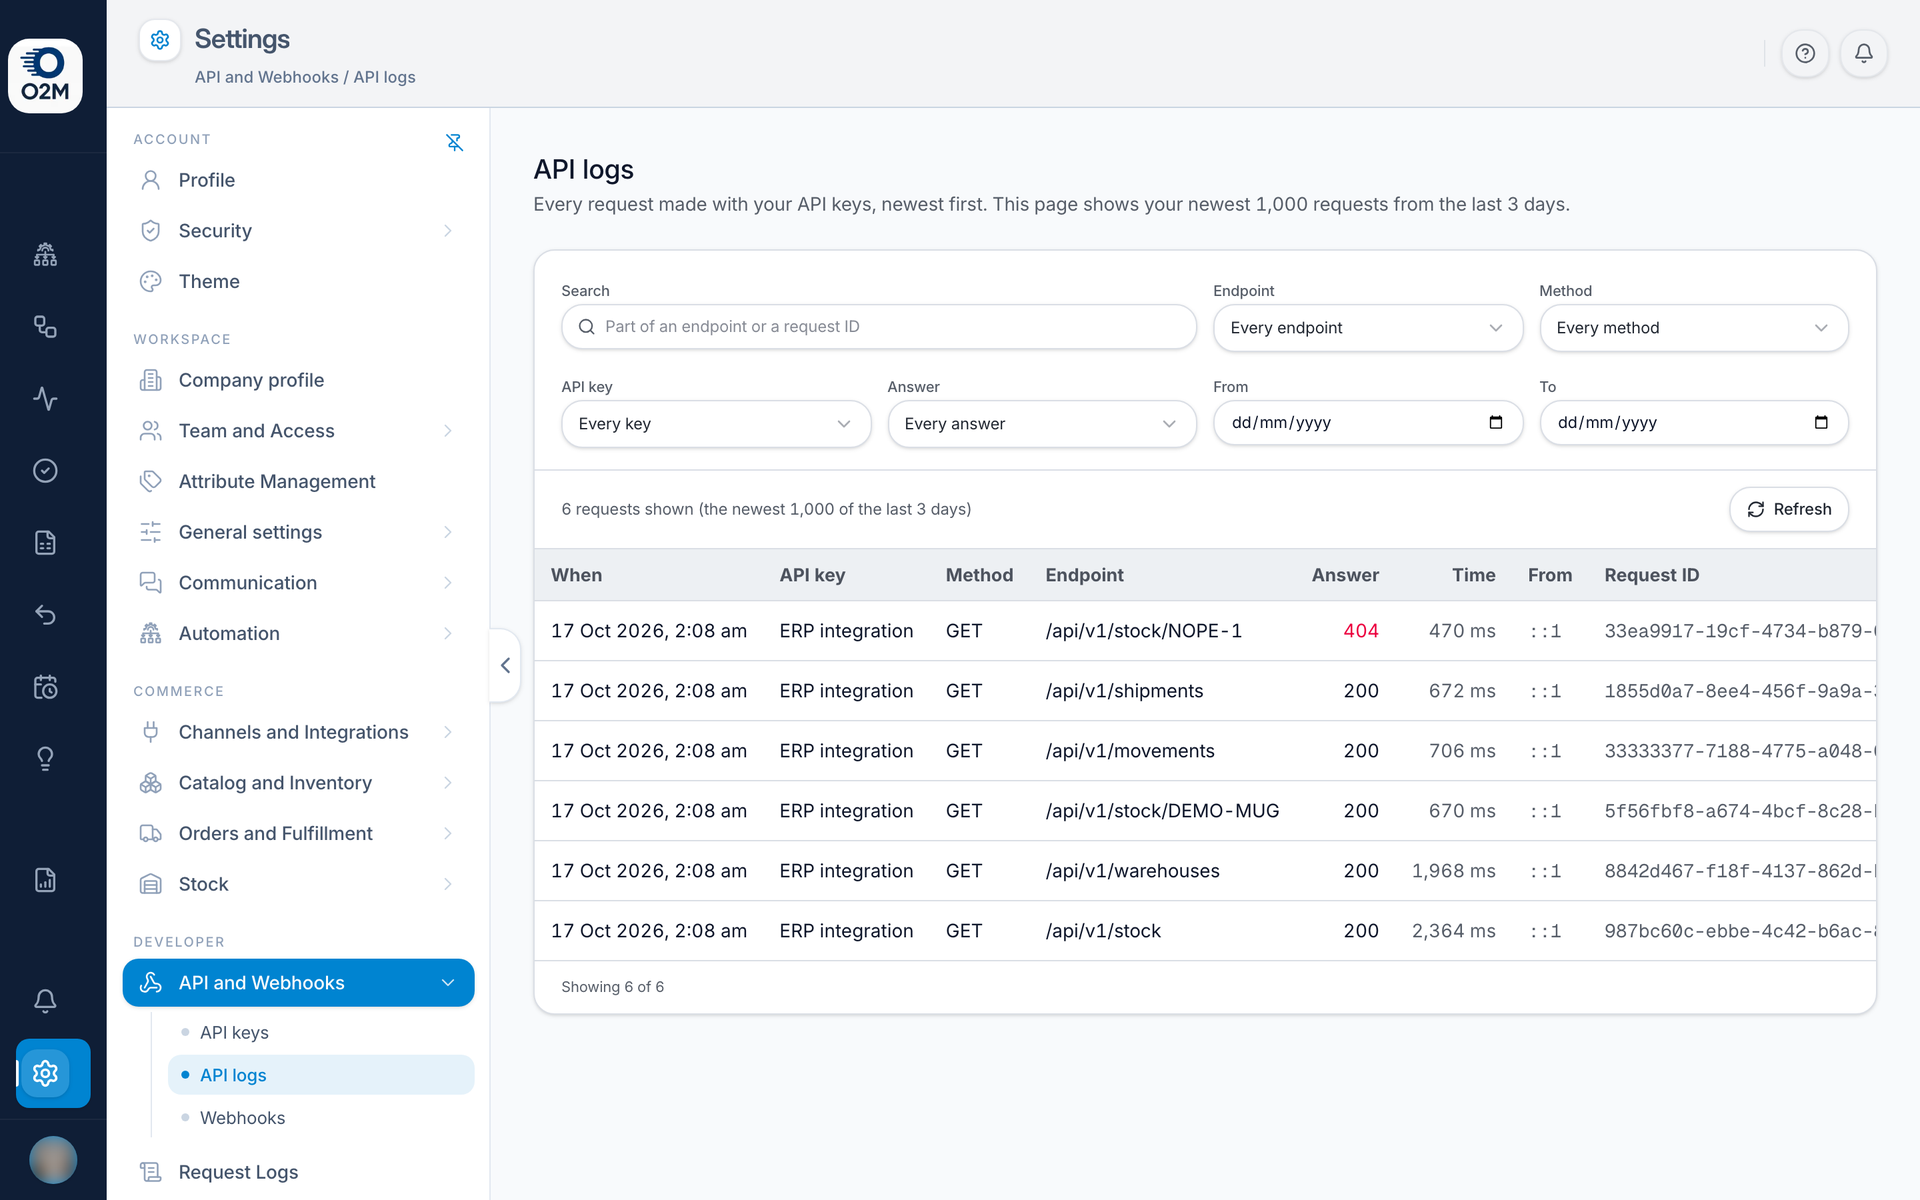The width and height of the screenshot is (1920, 1200).
Task: Open the Every method dropdown
Action: (x=1693, y=328)
